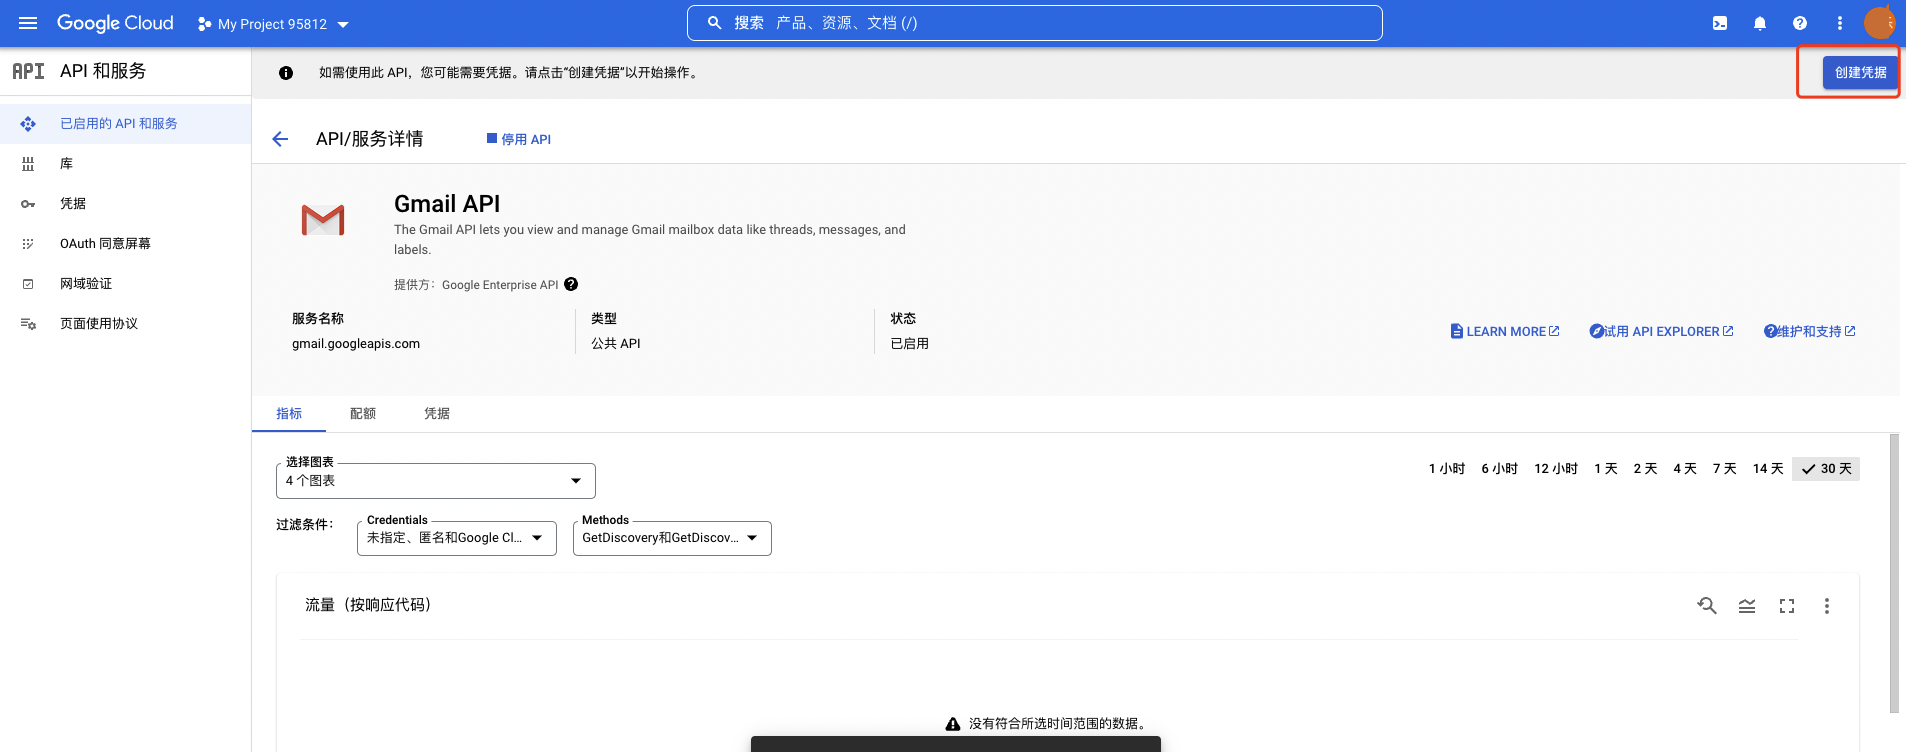Viewport: 1906px width, 752px height.
Task: Open 凭据 in the left sidebar
Action: [x=73, y=204]
